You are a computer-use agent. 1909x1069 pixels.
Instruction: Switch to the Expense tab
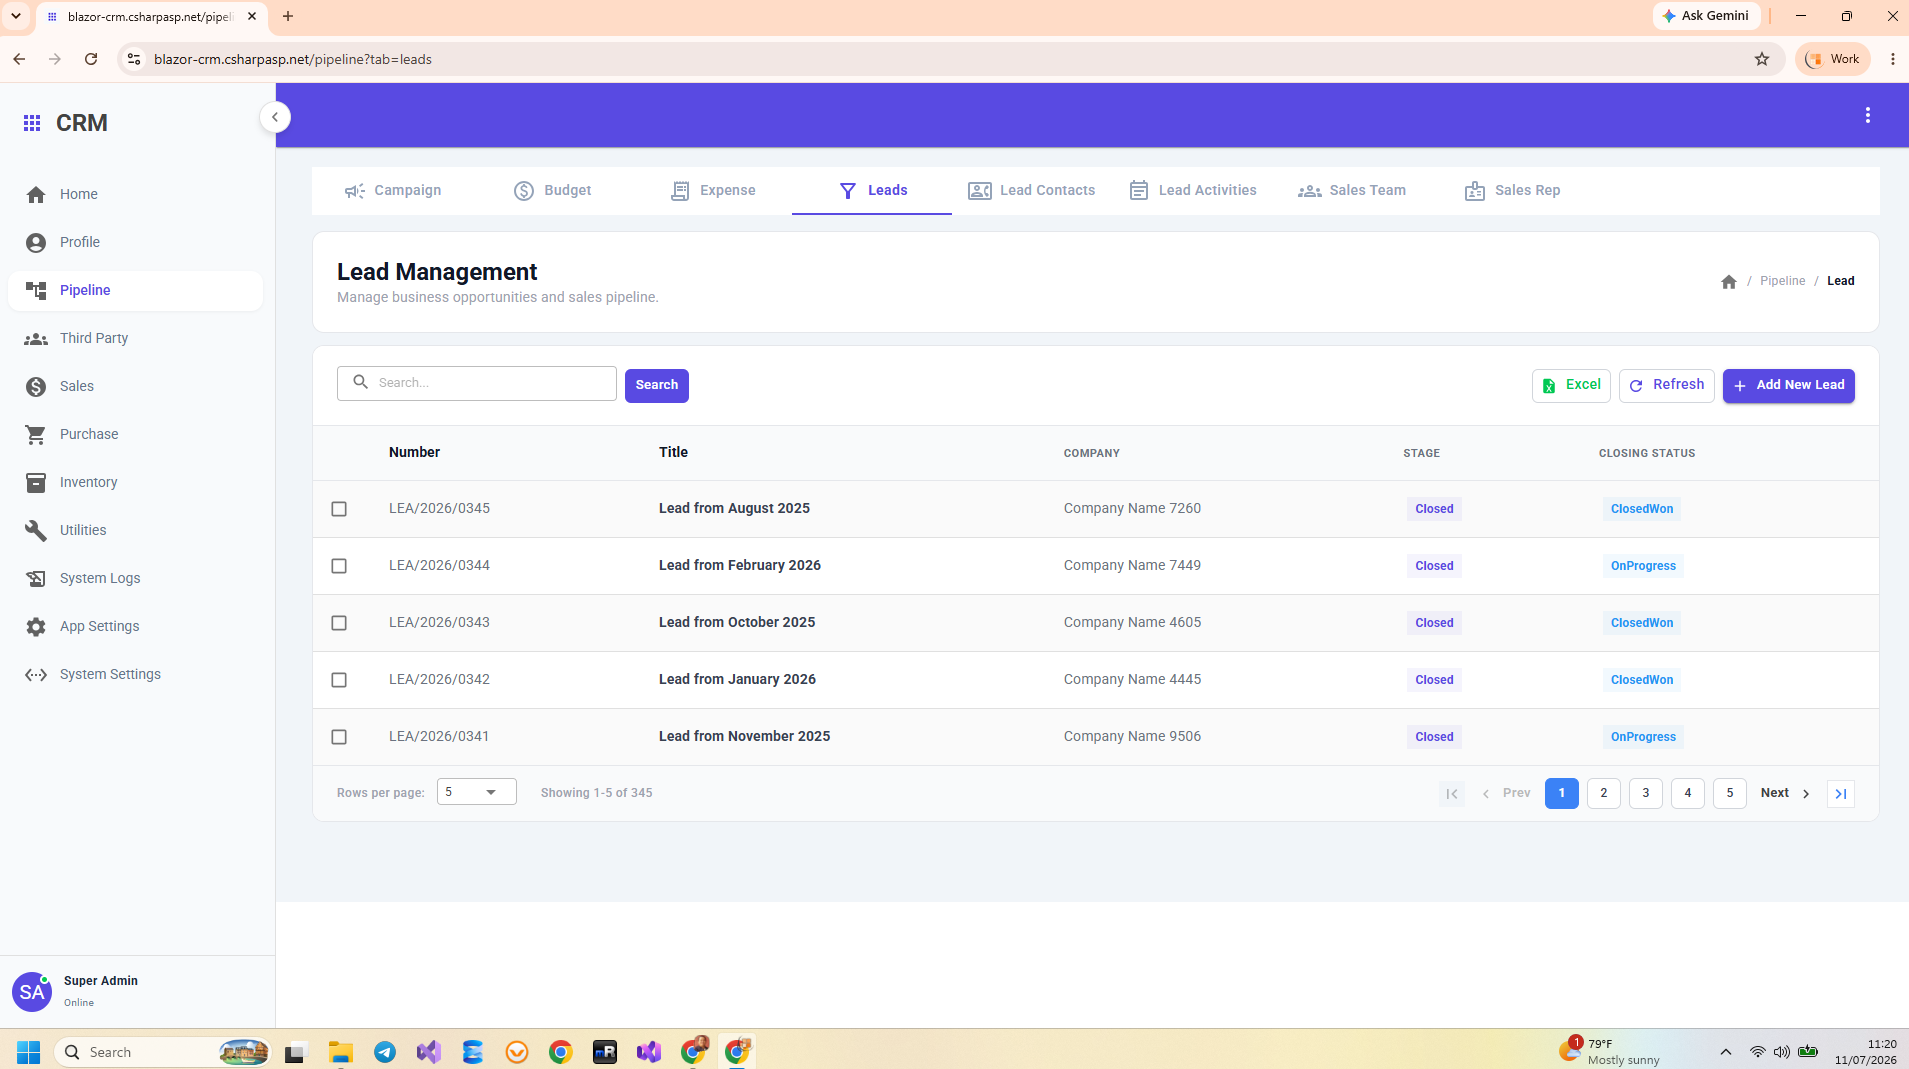pos(713,191)
